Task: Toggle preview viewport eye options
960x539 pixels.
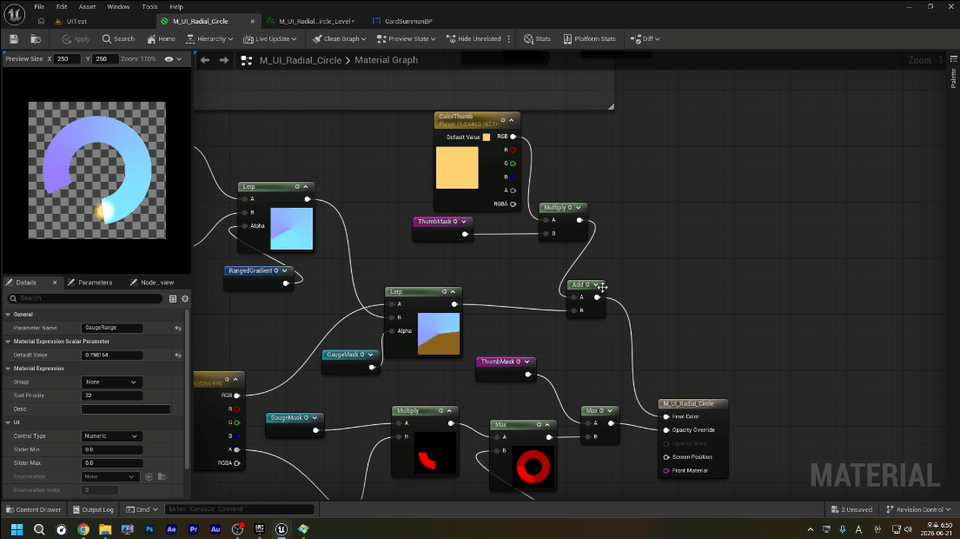Action: pos(173,59)
